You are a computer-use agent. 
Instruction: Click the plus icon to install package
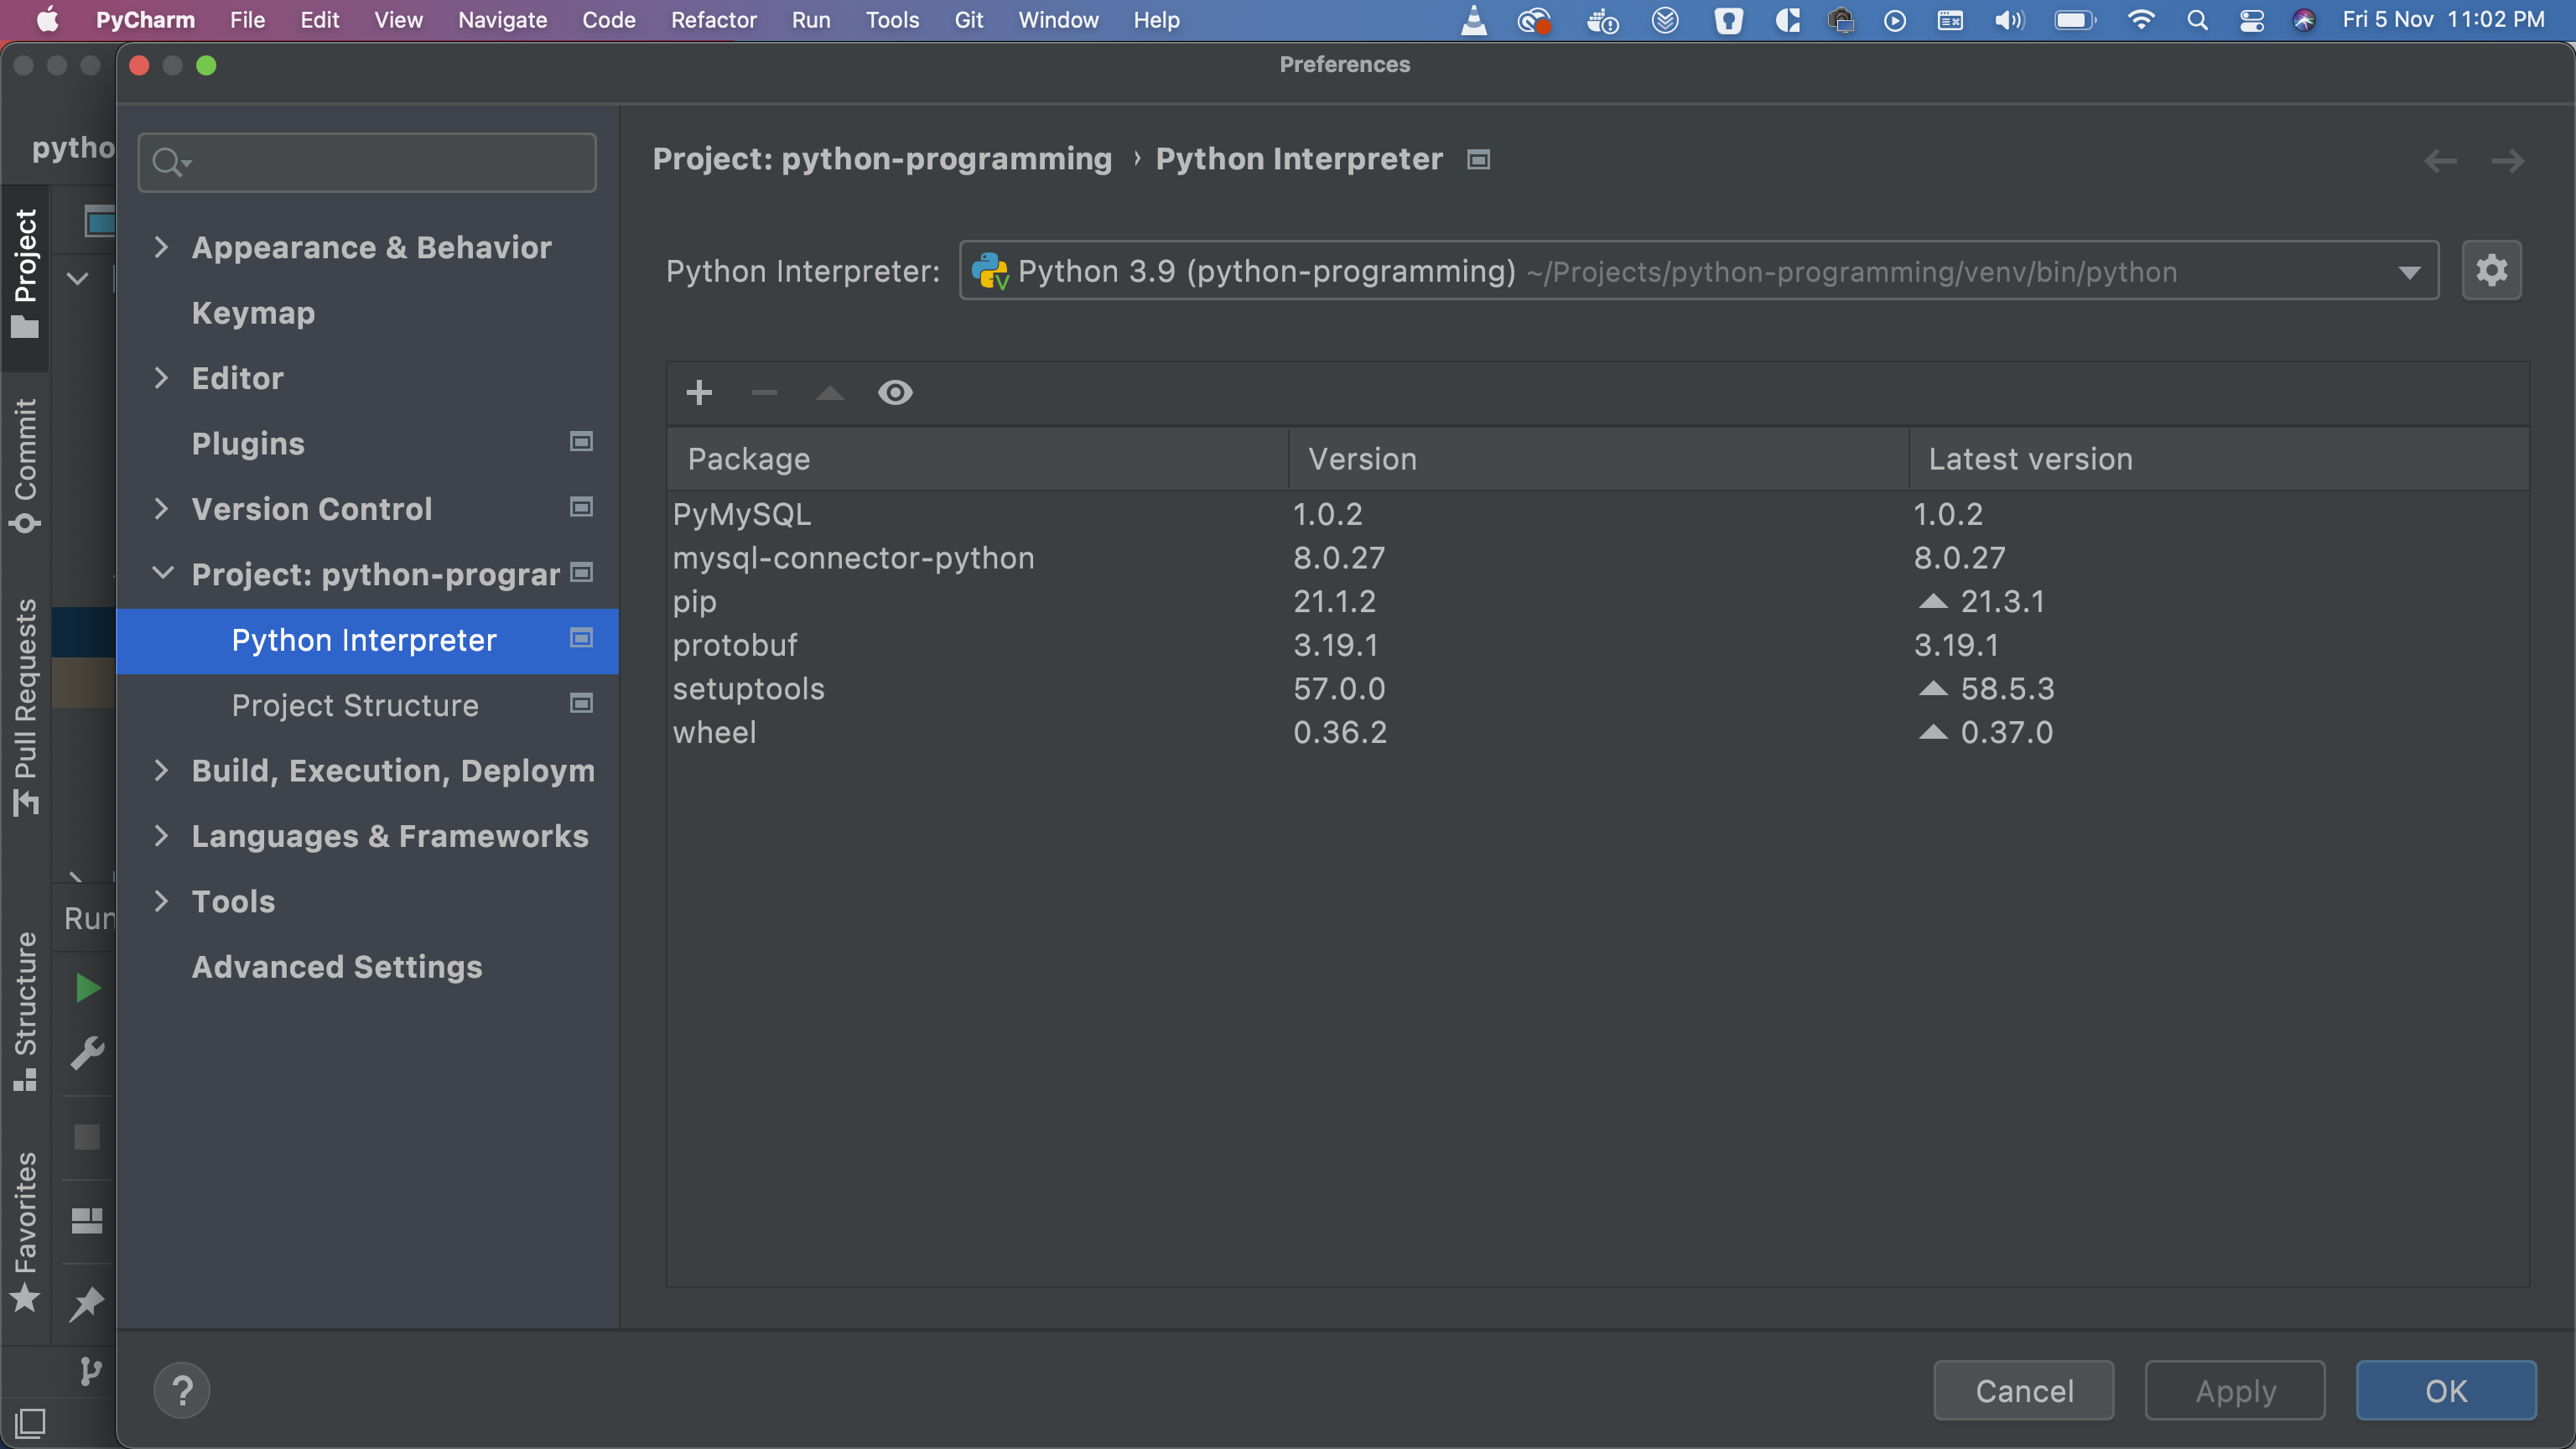click(699, 392)
